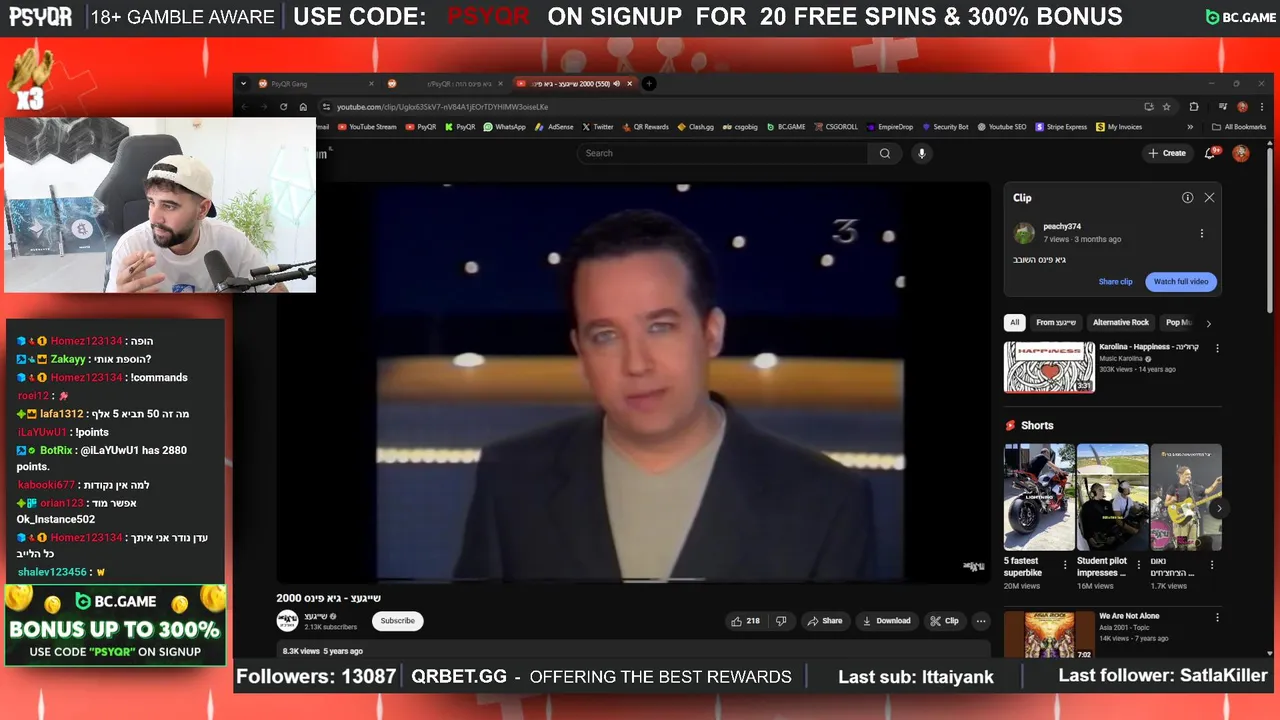Open We Are Not Alone video thumbnail
The height and width of the screenshot is (720, 1280).
(1049, 635)
